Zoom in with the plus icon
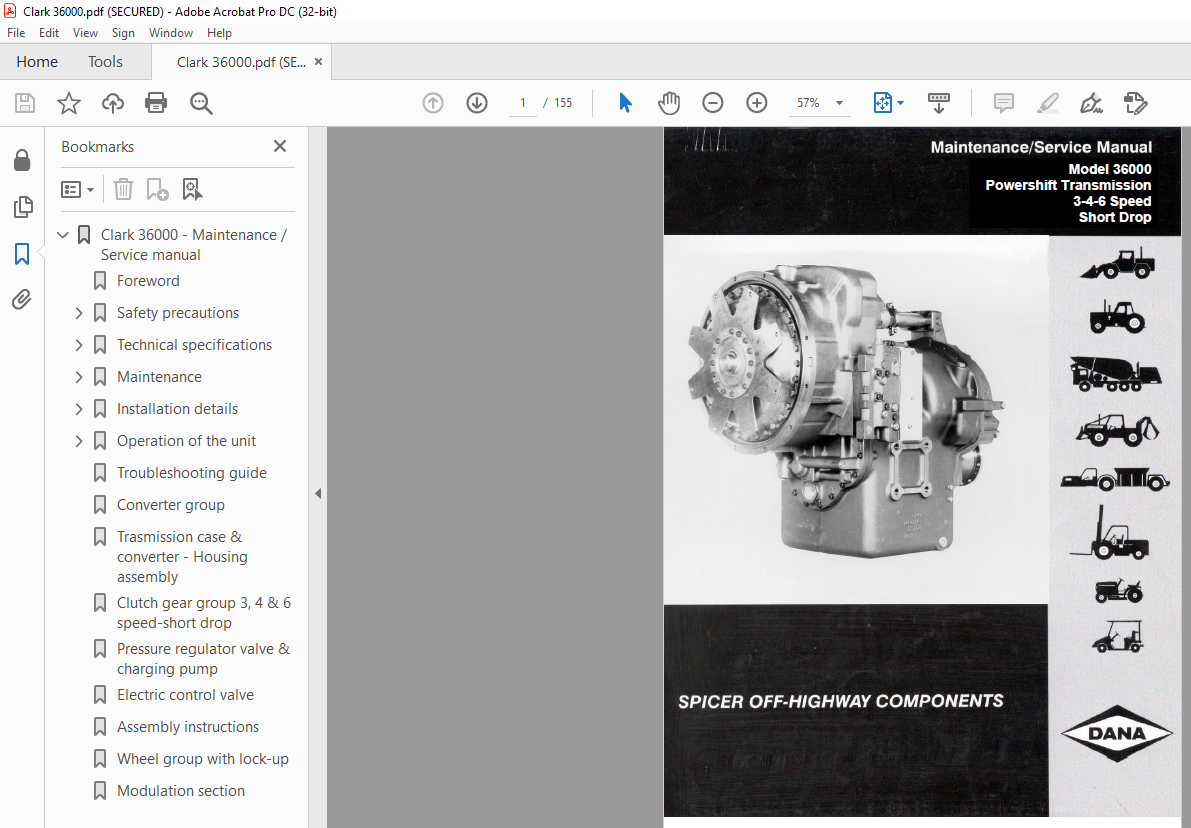Viewport: 1191px width, 828px height. (x=757, y=103)
